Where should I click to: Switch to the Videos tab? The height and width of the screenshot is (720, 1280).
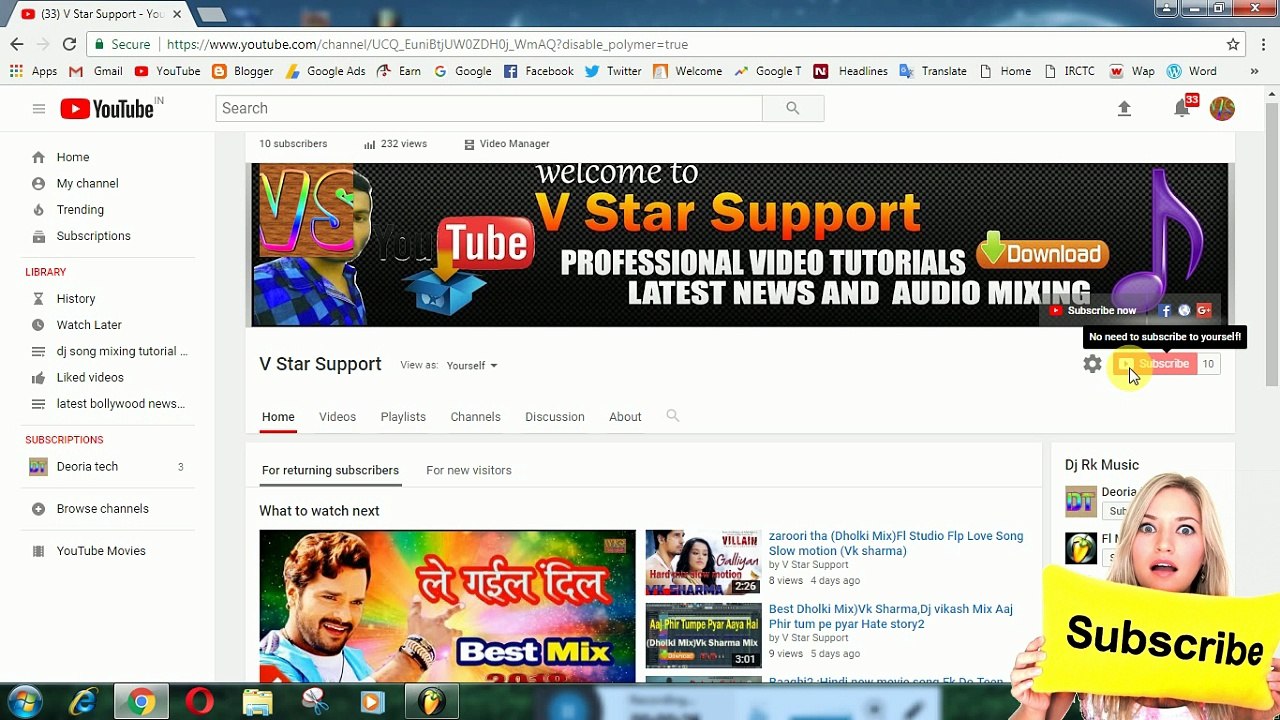(337, 417)
